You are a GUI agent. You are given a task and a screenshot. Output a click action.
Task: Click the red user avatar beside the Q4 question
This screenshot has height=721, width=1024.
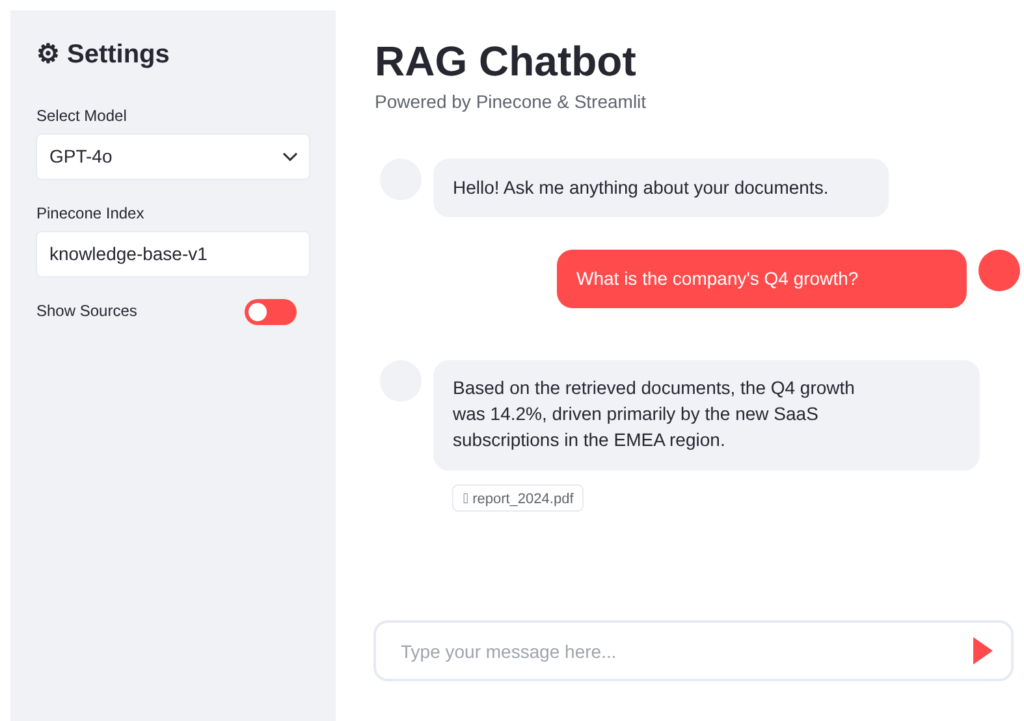point(998,270)
